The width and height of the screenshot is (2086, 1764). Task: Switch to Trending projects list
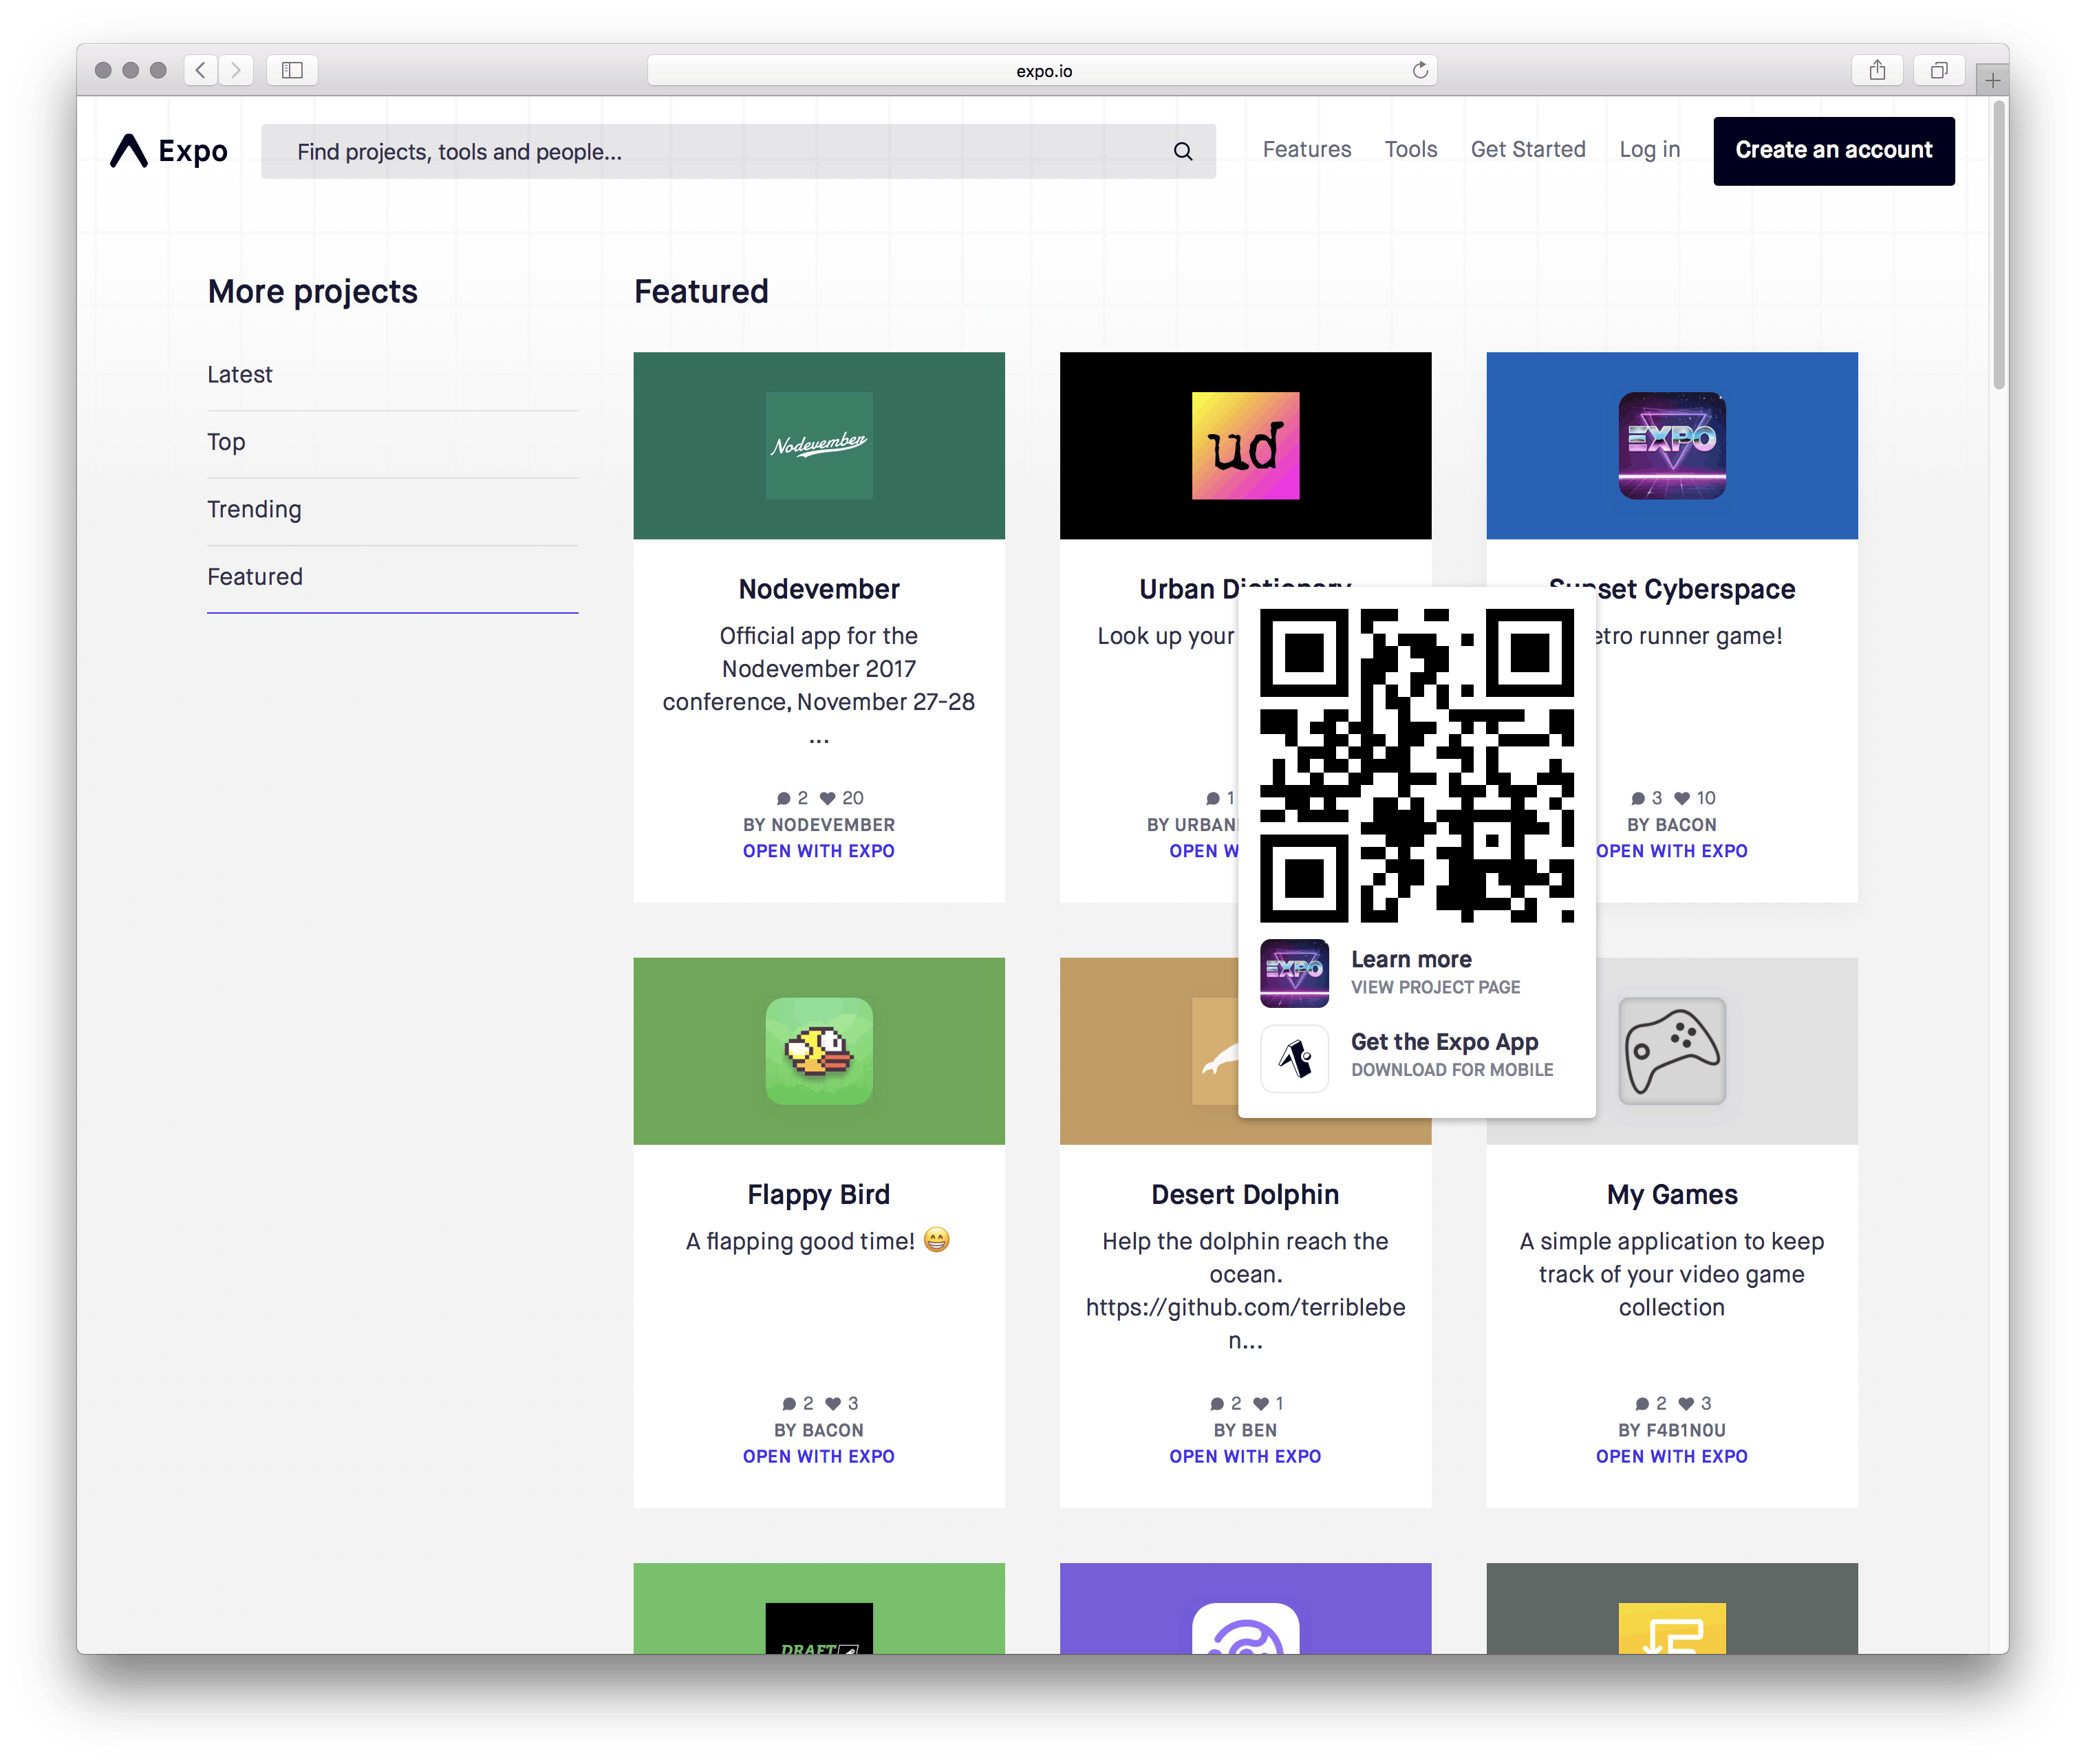pyautogui.click(x=254, y=510)
